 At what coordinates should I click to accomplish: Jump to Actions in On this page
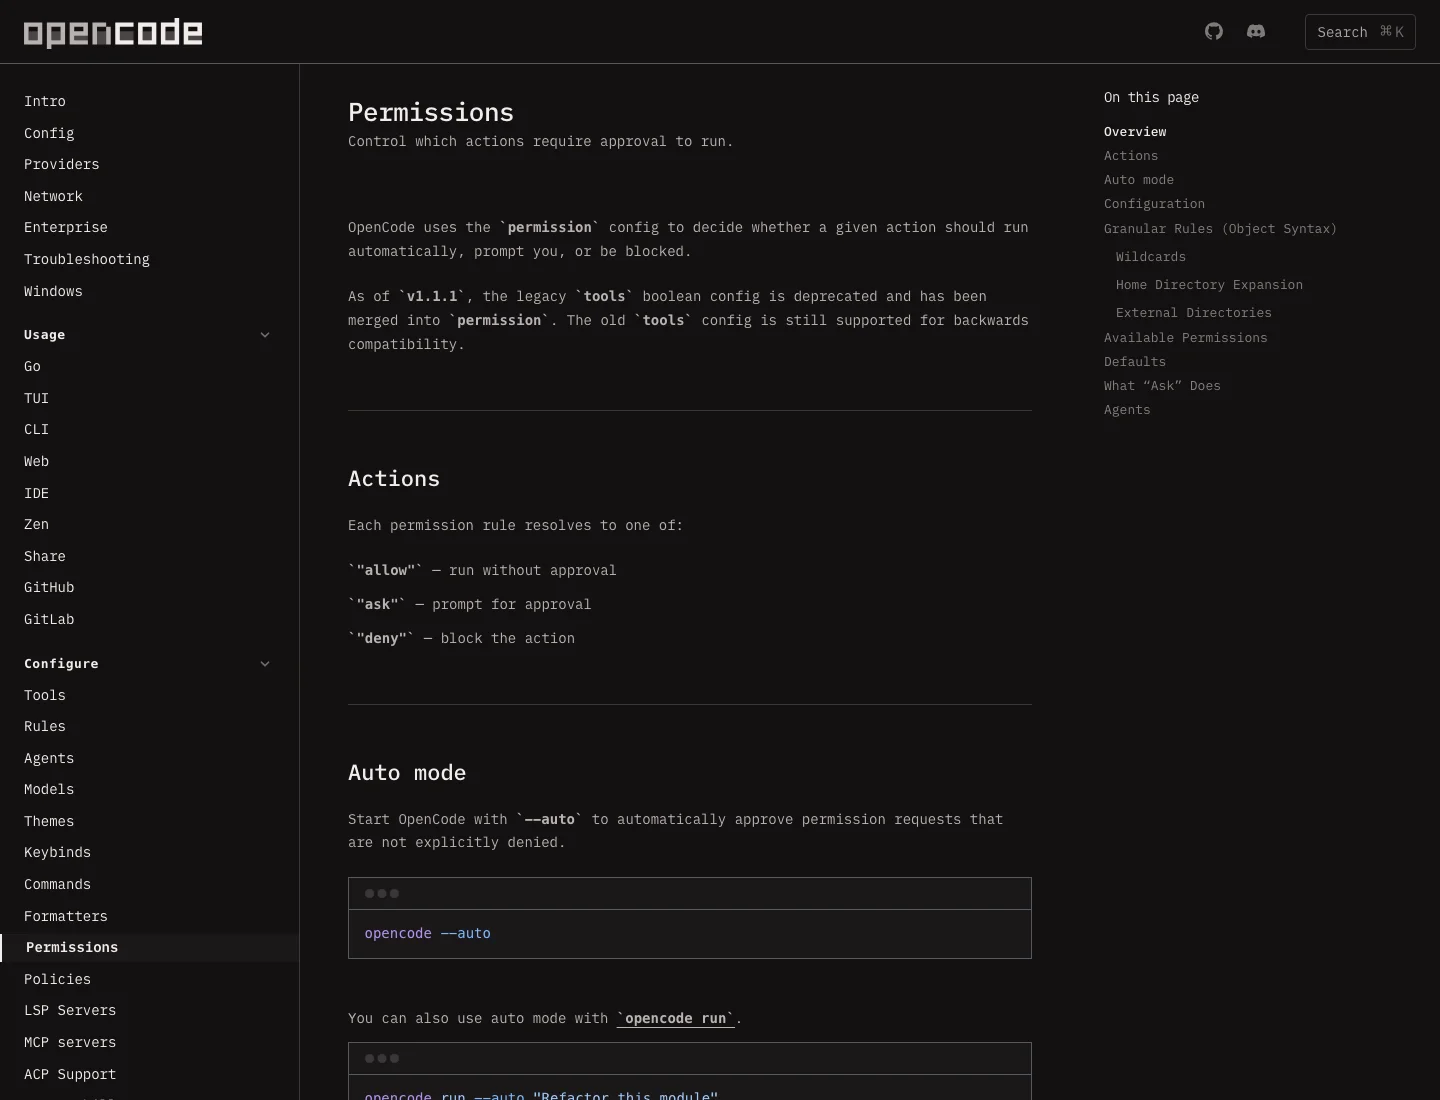pyautogui.click(x=1131, y=155)
